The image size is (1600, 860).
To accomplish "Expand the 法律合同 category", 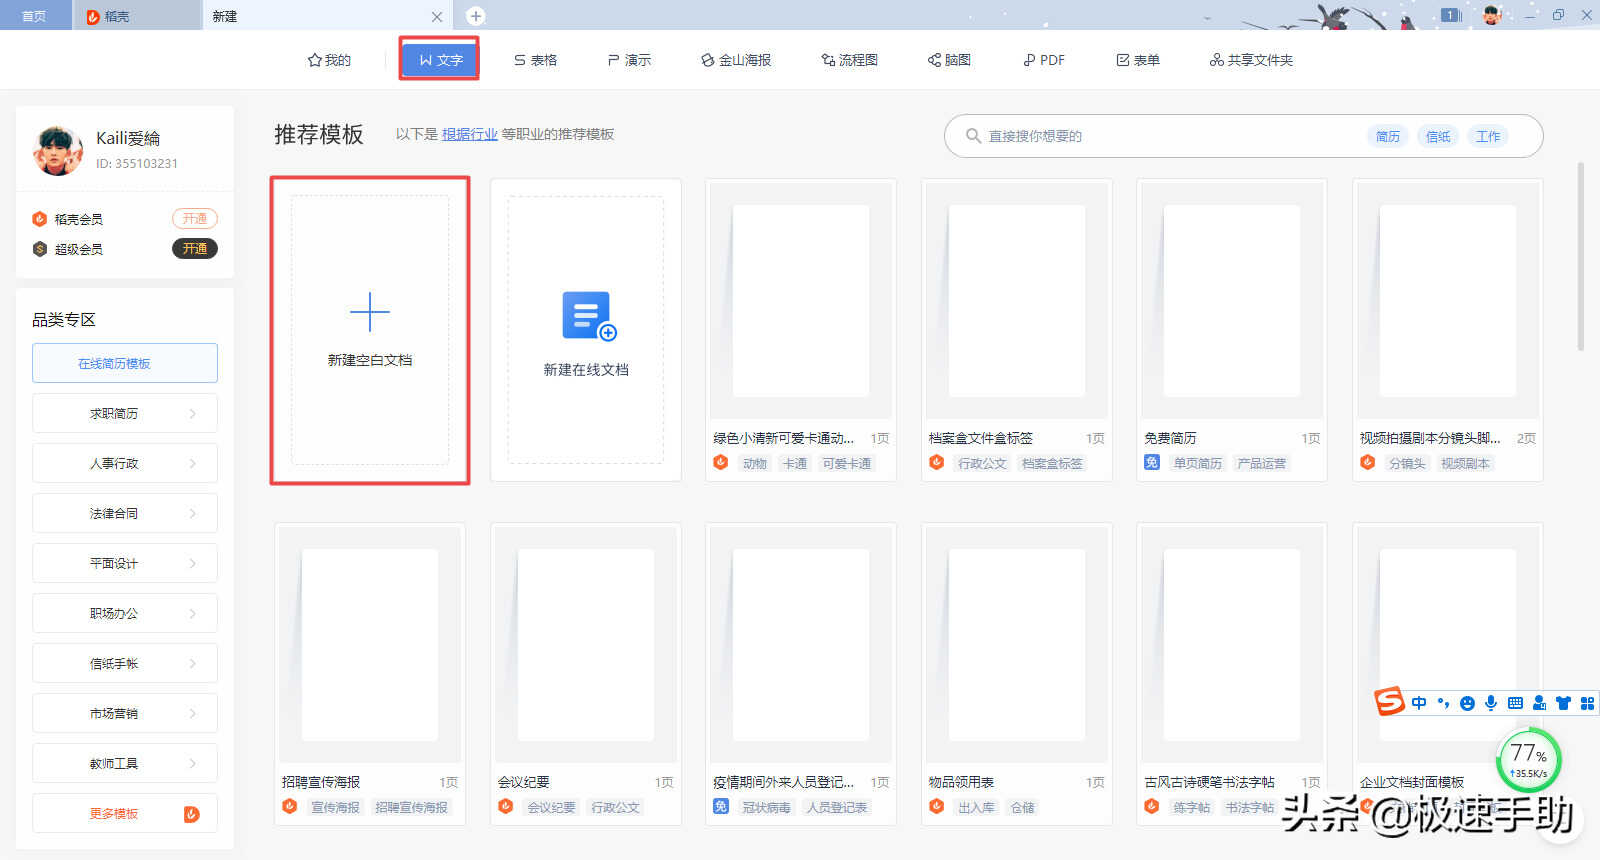I will point(125,513).
